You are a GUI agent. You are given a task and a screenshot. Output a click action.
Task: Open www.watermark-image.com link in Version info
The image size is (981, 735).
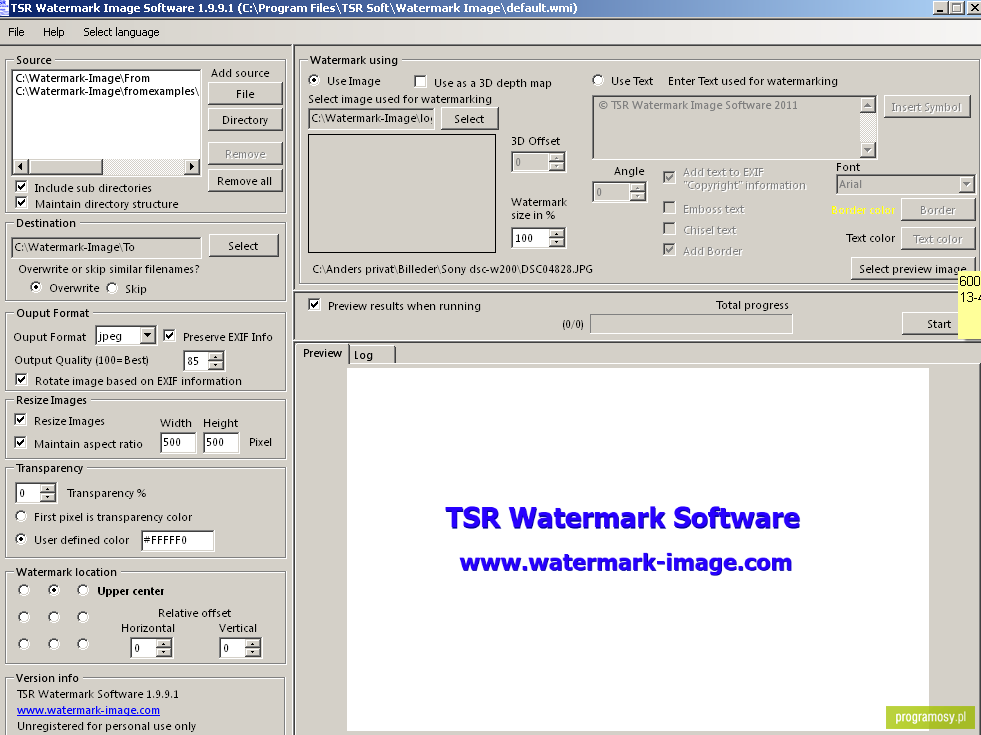(x=88, y=710)
